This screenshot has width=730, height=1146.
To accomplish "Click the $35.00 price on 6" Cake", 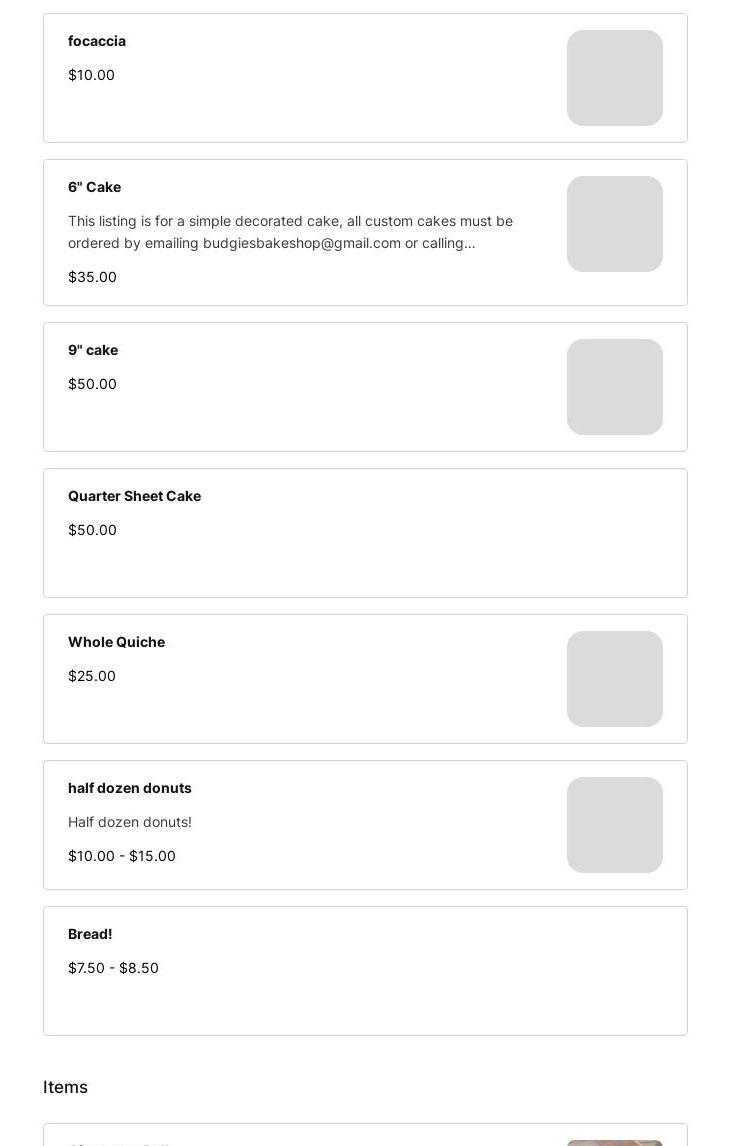I will pyautogui.click(x=92, y=277).
